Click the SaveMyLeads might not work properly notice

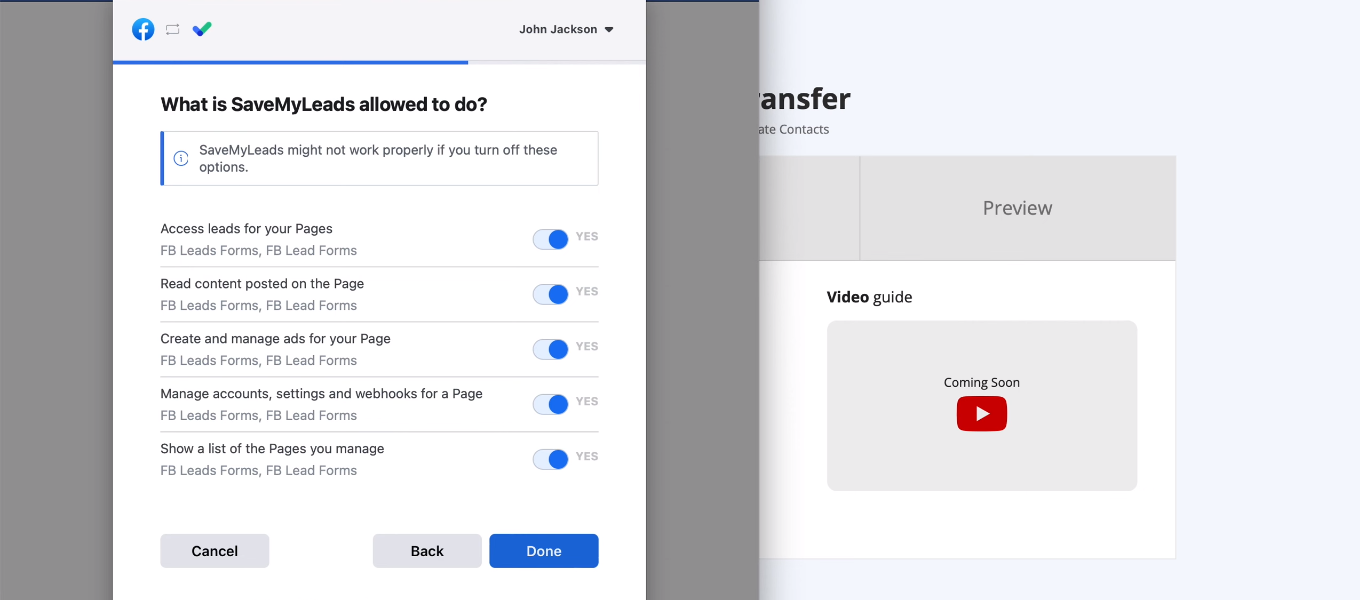click(380, 158)
